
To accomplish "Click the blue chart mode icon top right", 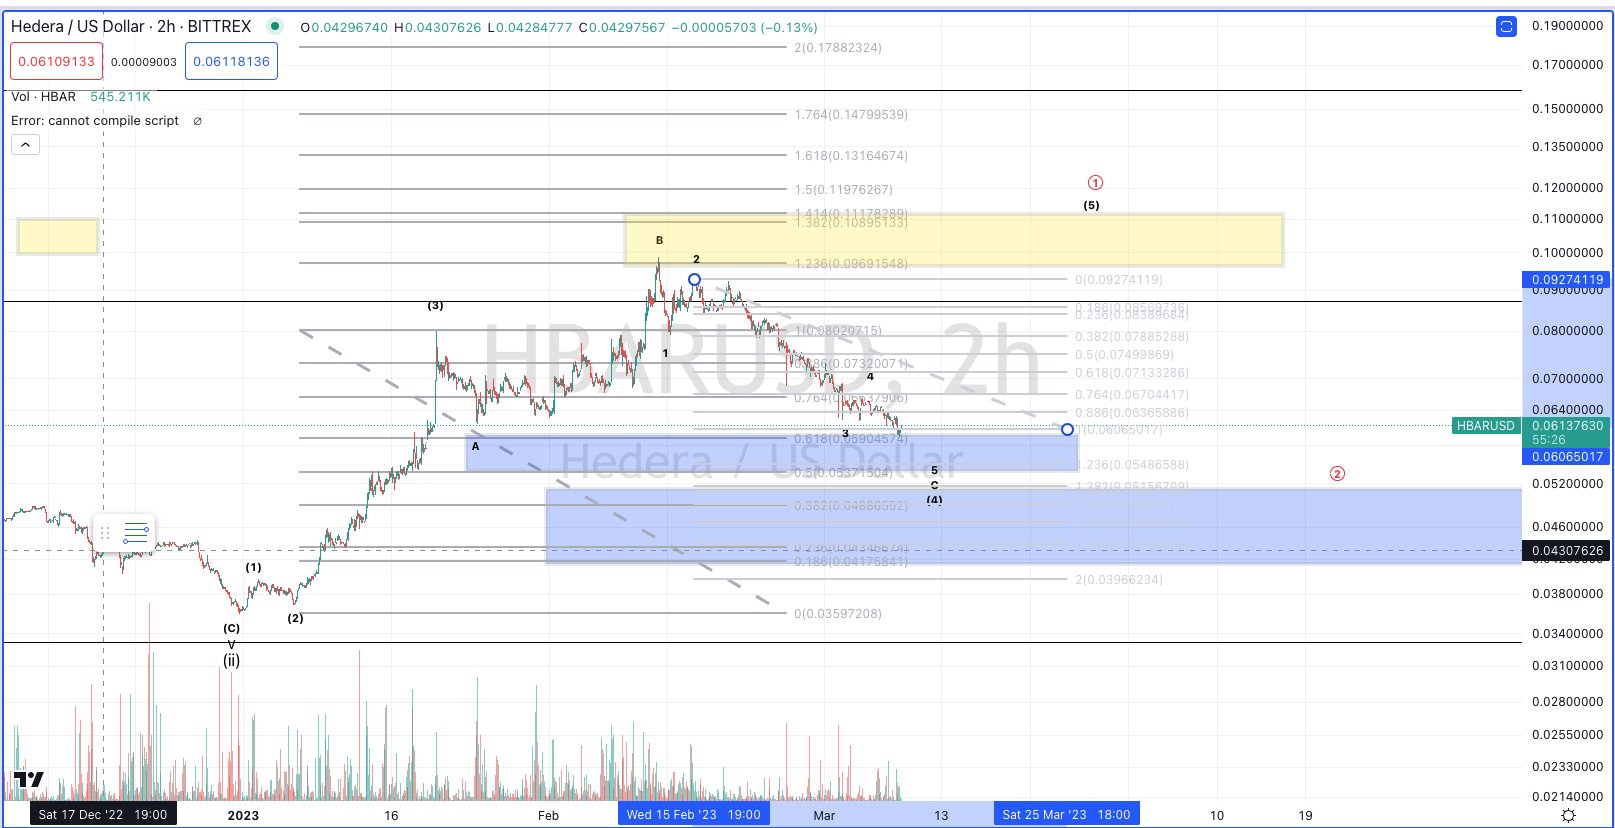I will (x=1506, y=27).
